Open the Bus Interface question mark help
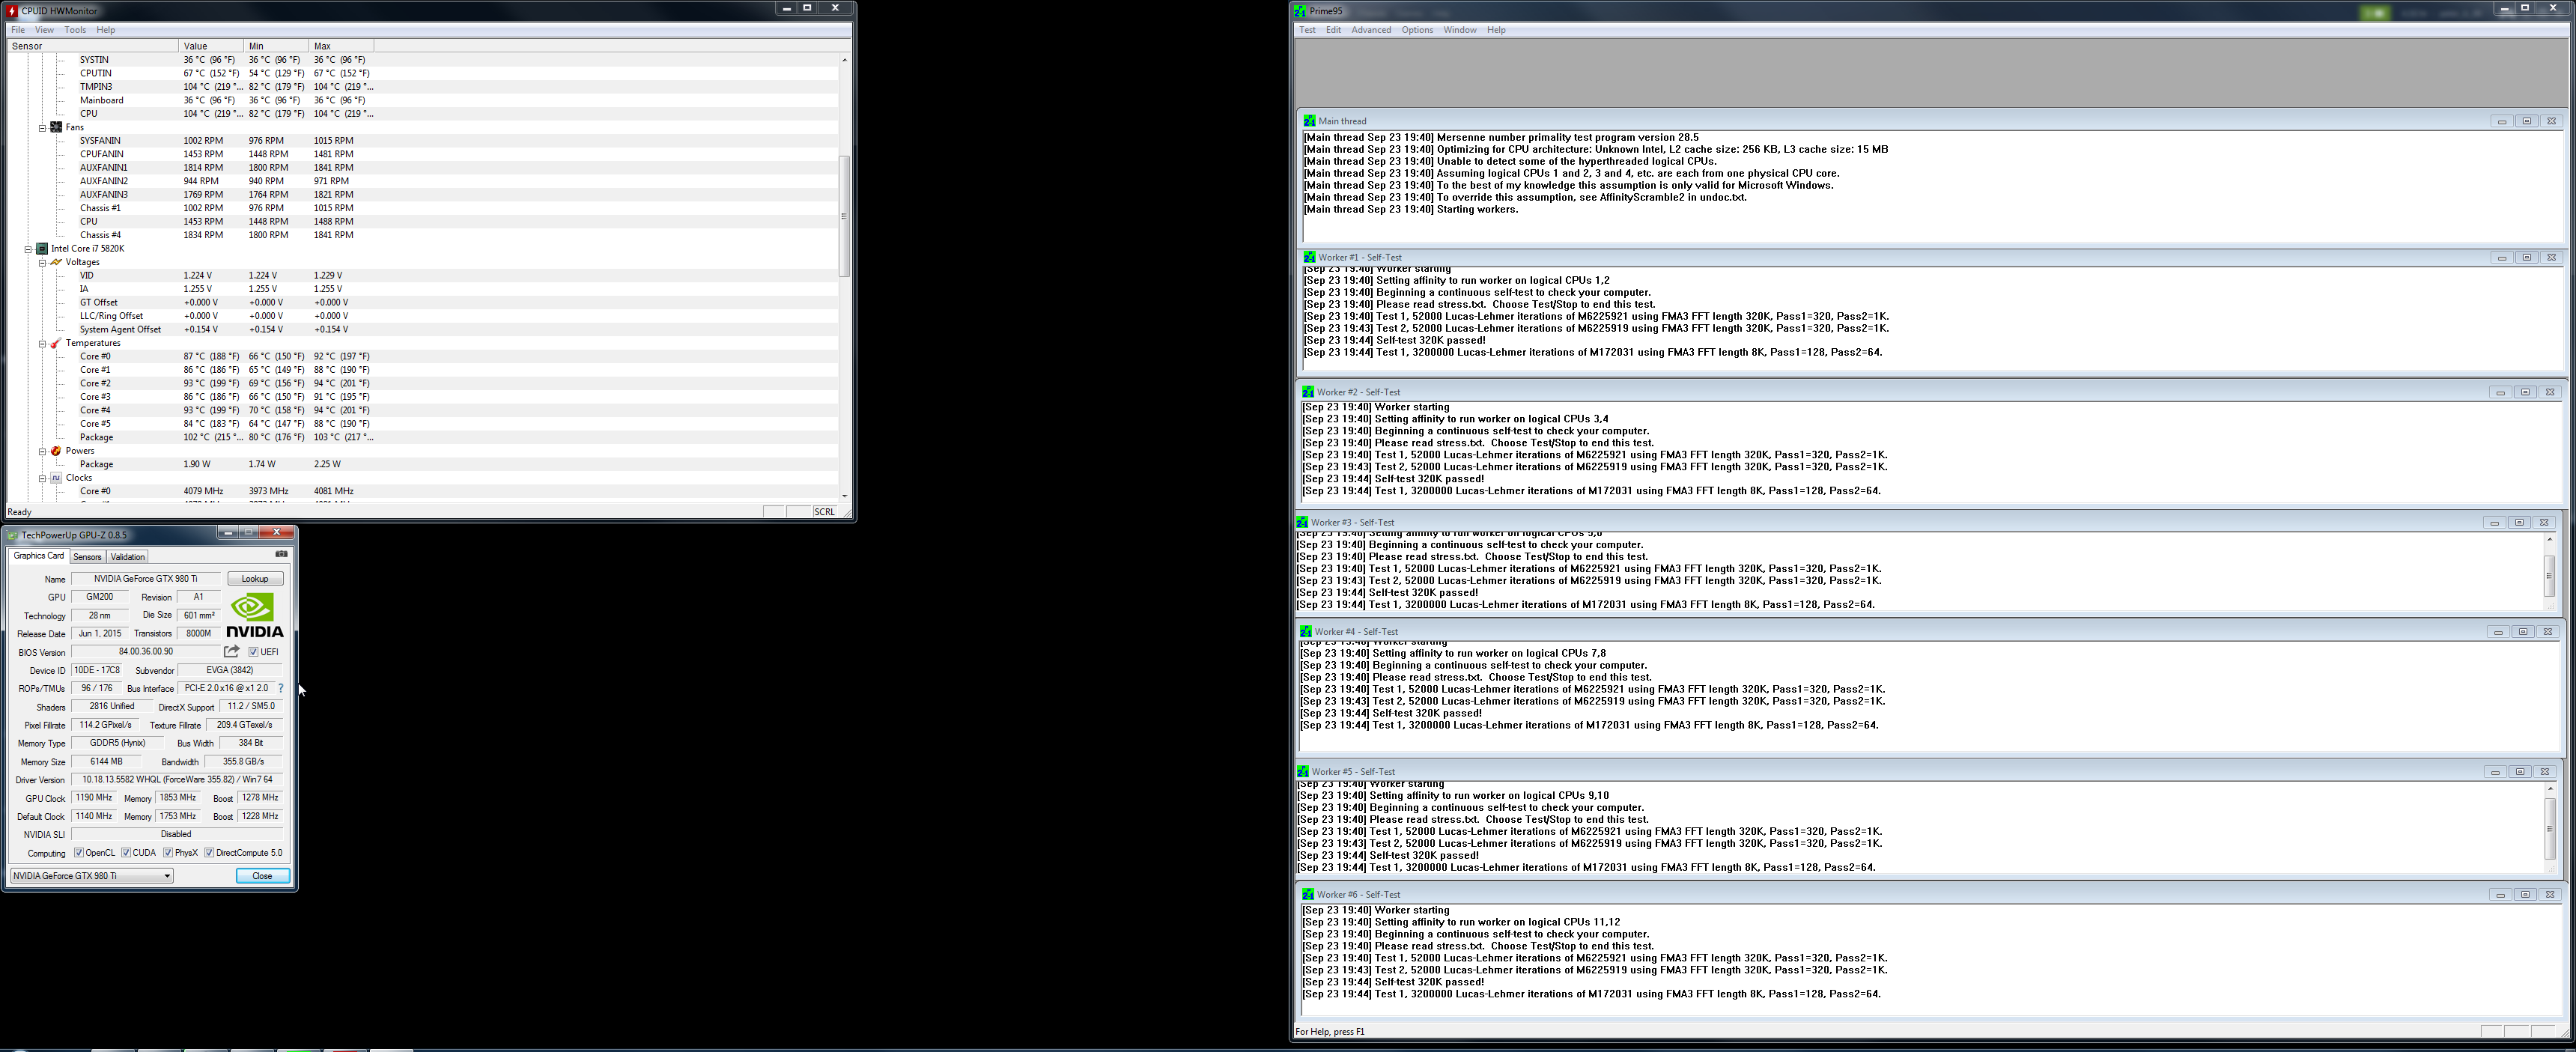 pos(281,688)
